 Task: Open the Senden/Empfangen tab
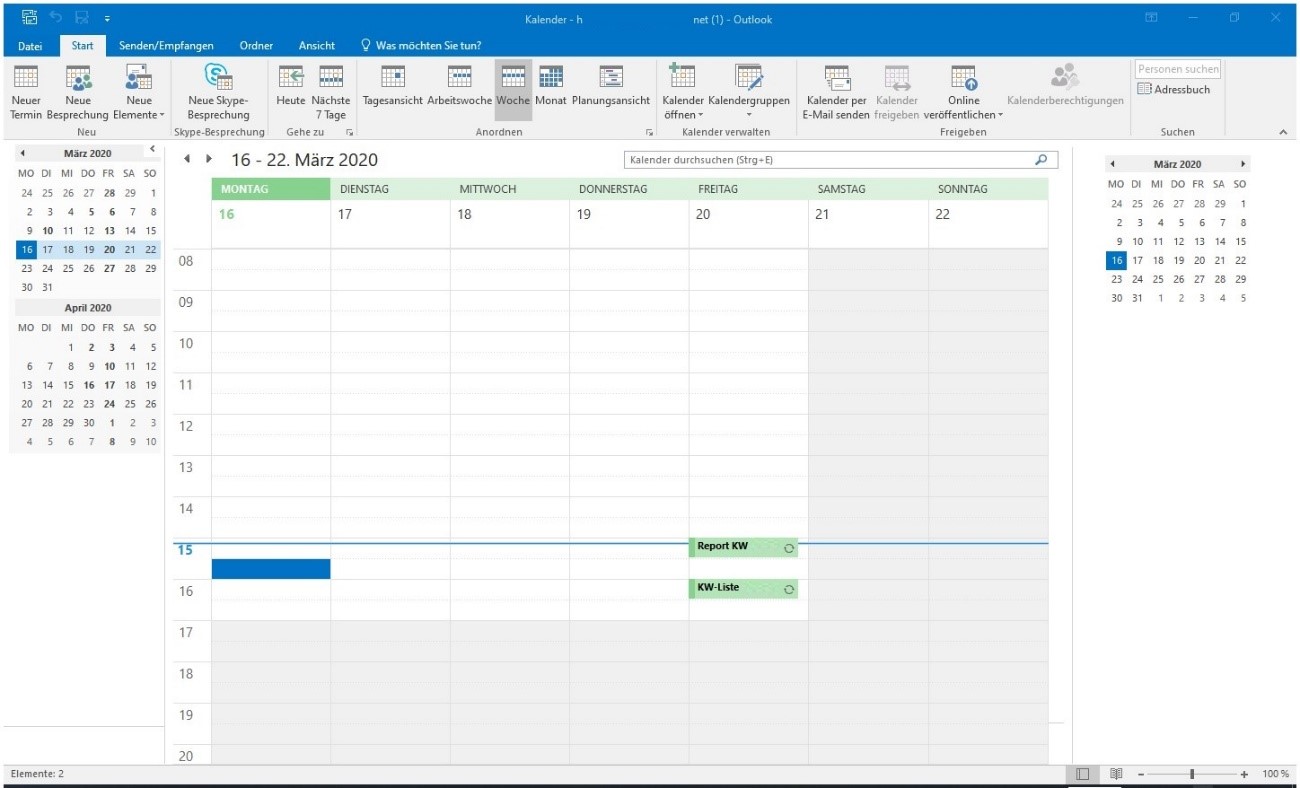click(x=166, y=46)
